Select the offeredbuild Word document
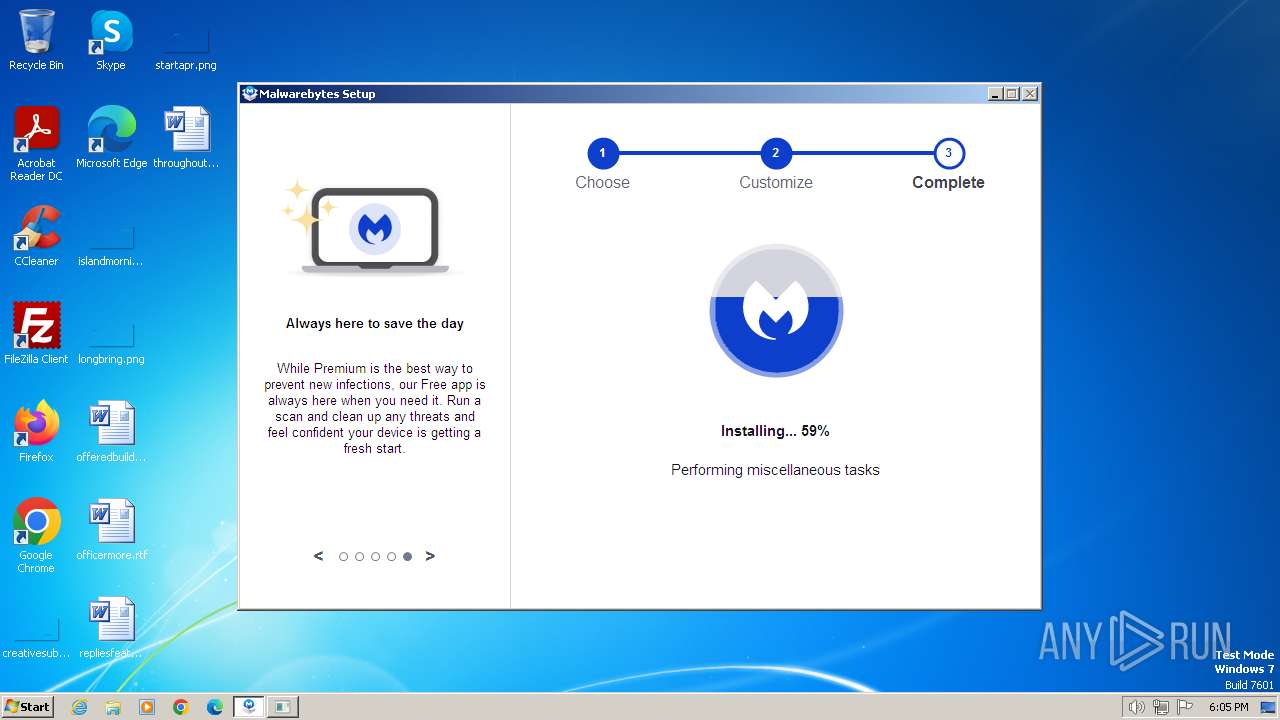Screen dimensions: 1280x720 (x=111, y=432)
